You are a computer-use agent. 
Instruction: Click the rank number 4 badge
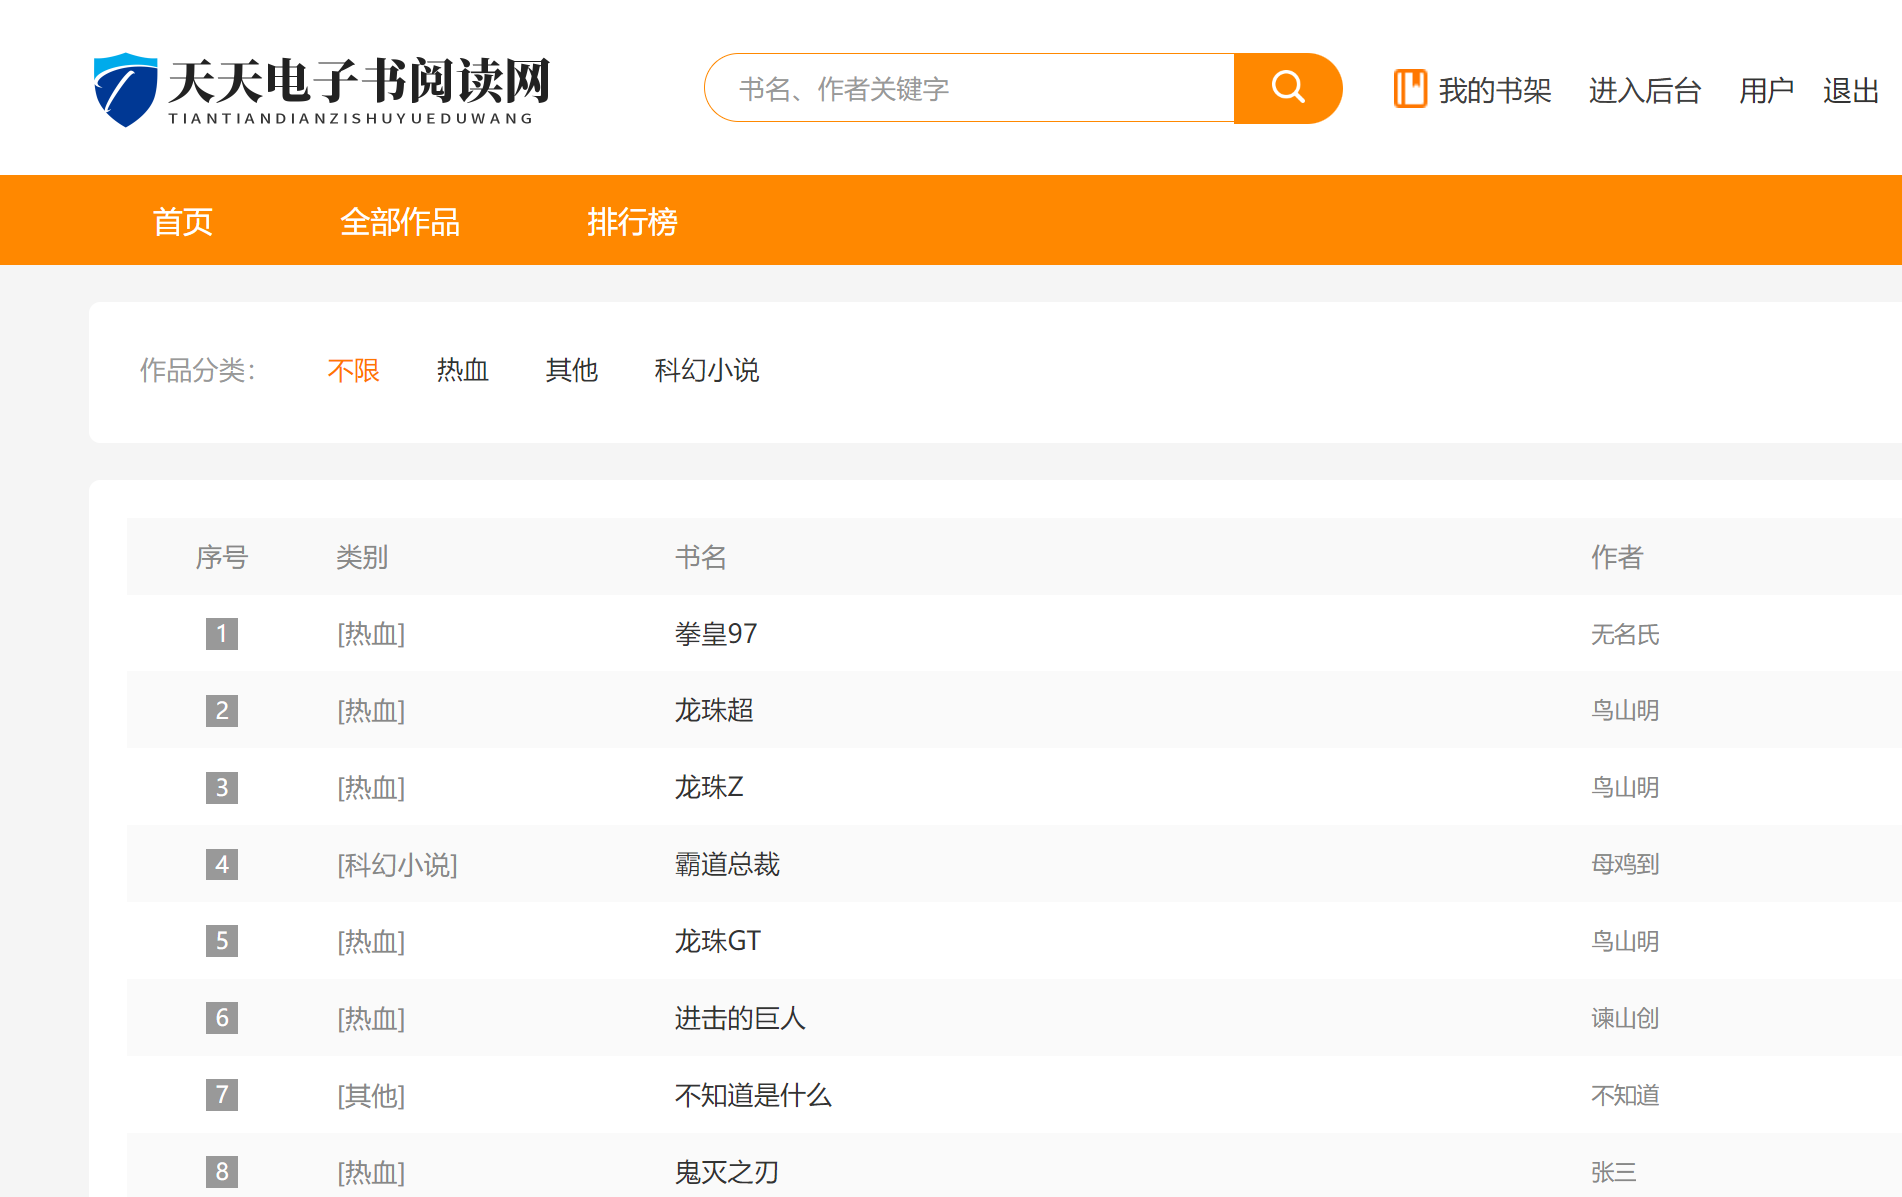[x=222, y=864]
